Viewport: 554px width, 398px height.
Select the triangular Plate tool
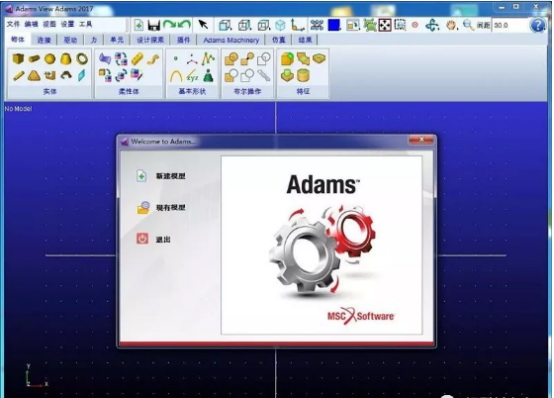34,75
